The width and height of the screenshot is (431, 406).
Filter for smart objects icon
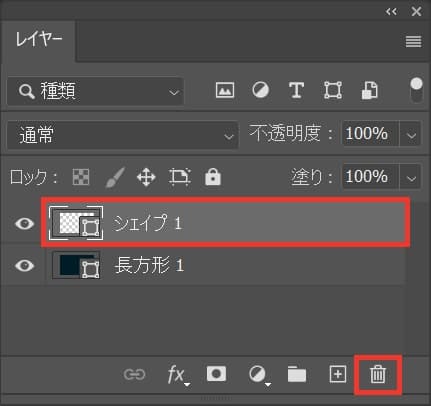(x=370, y=90)
